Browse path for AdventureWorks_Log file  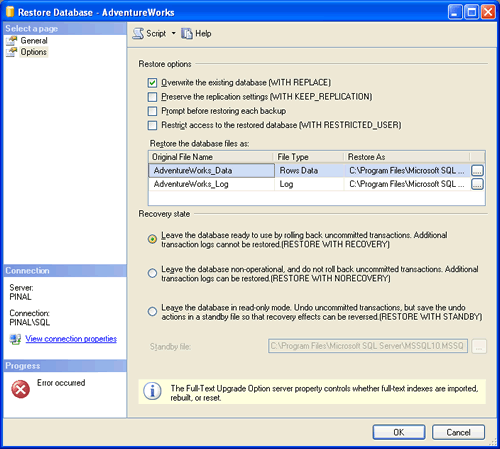tap(477, 184)
